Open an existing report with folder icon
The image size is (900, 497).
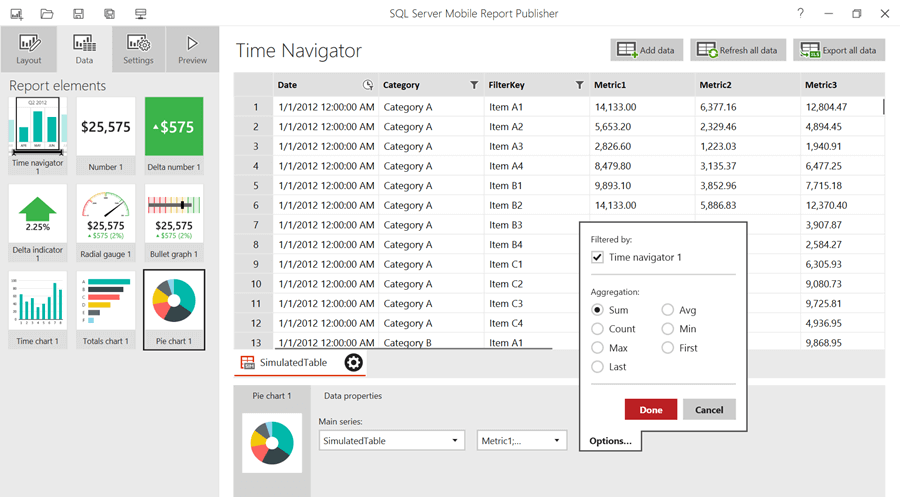[x=47, y=14]
